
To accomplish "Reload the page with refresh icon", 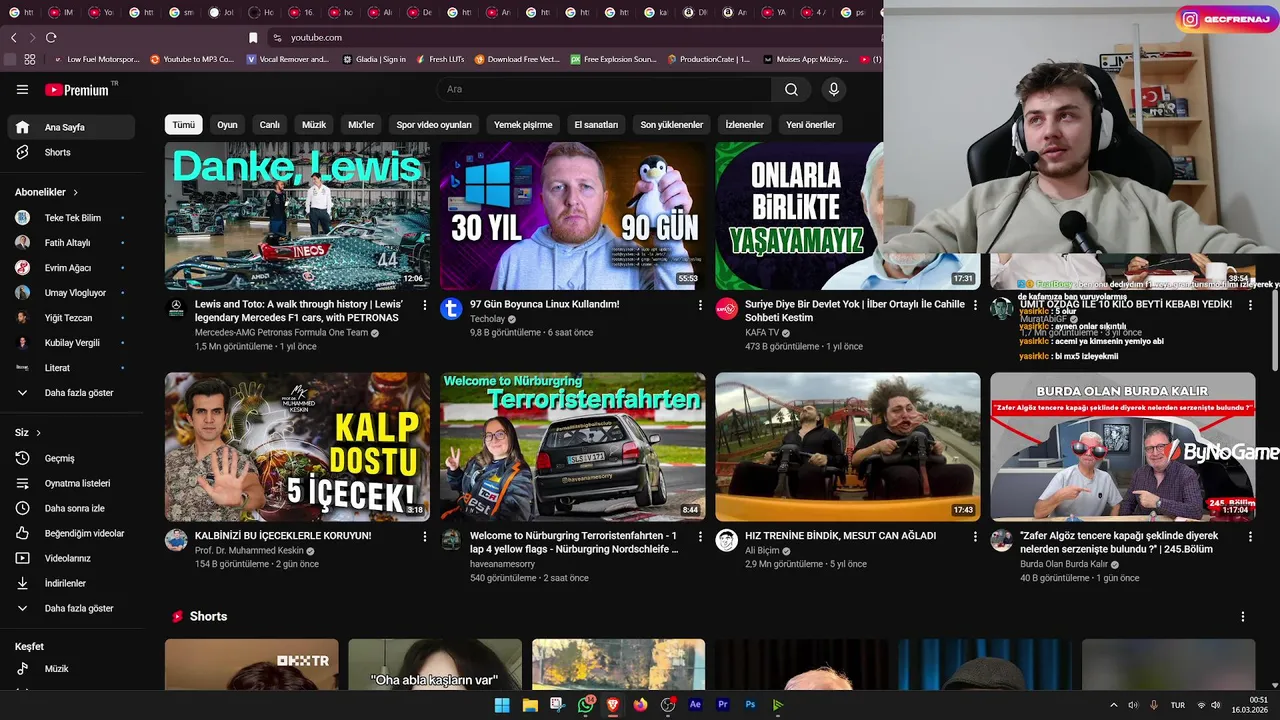I will pyautogui.click(x=51, y=37).
